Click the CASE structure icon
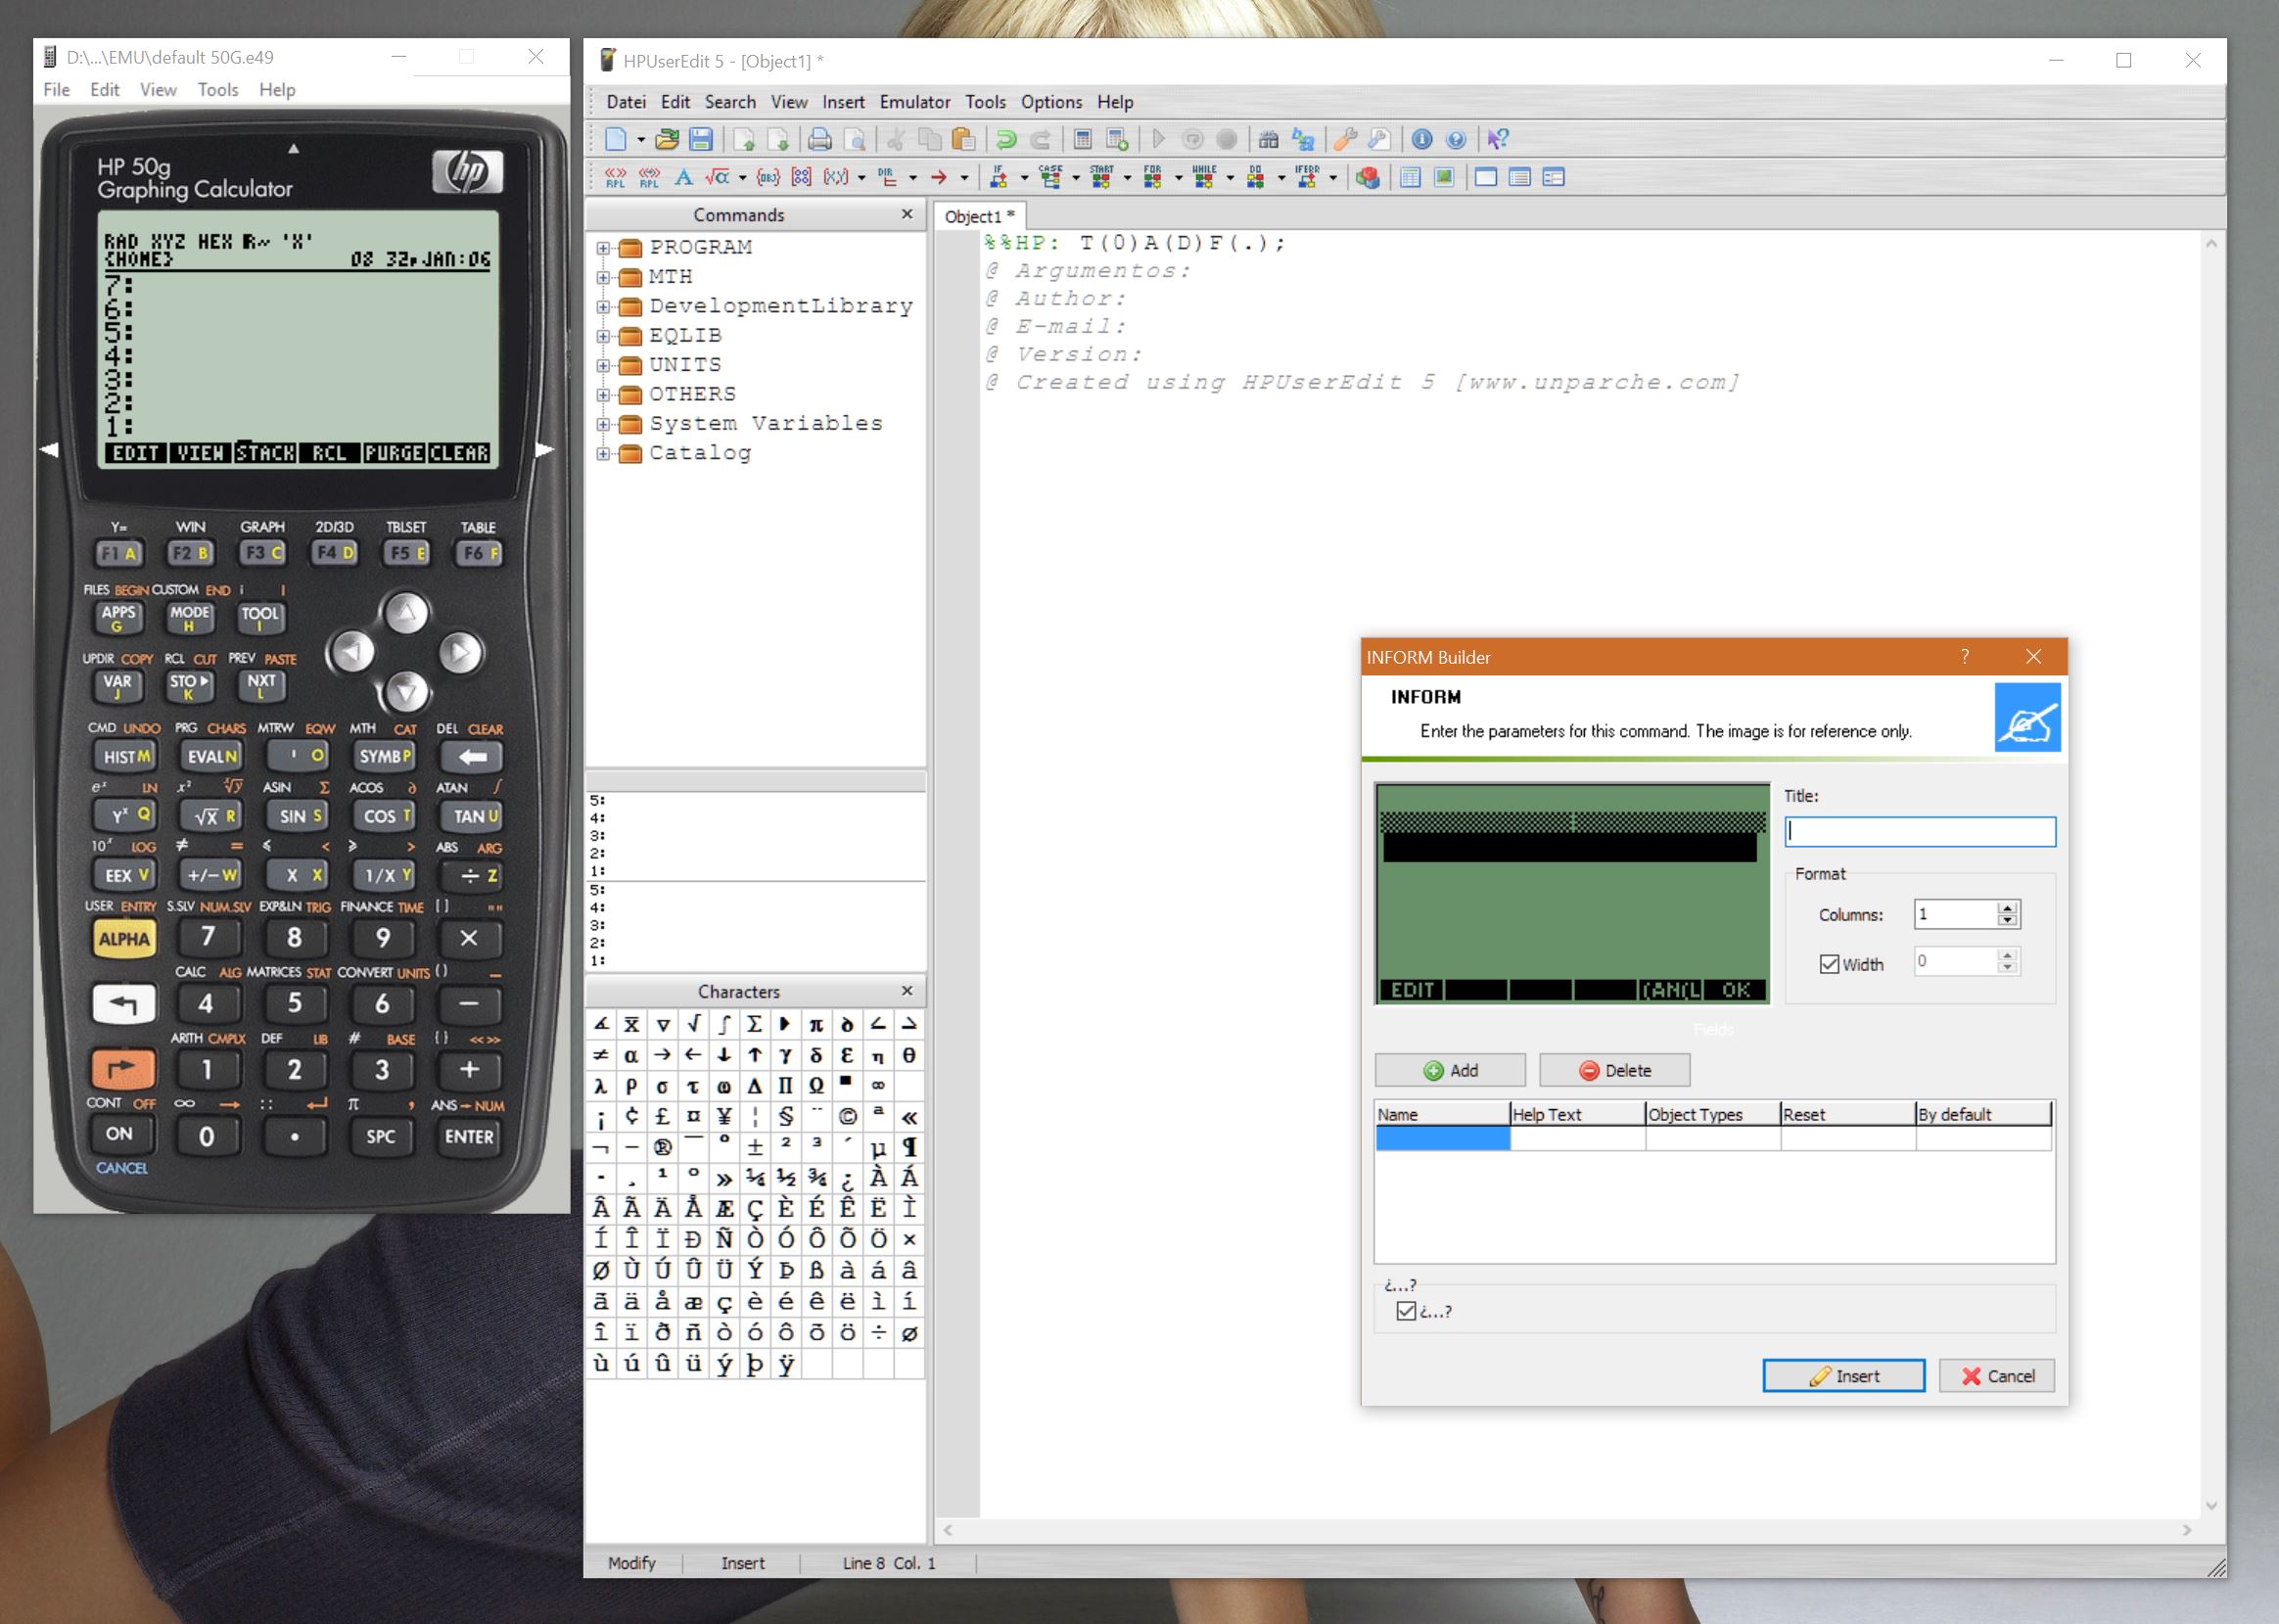Image resolution: width=2279 pixels, height=1624 pixels. click(x=1050, y=177)
